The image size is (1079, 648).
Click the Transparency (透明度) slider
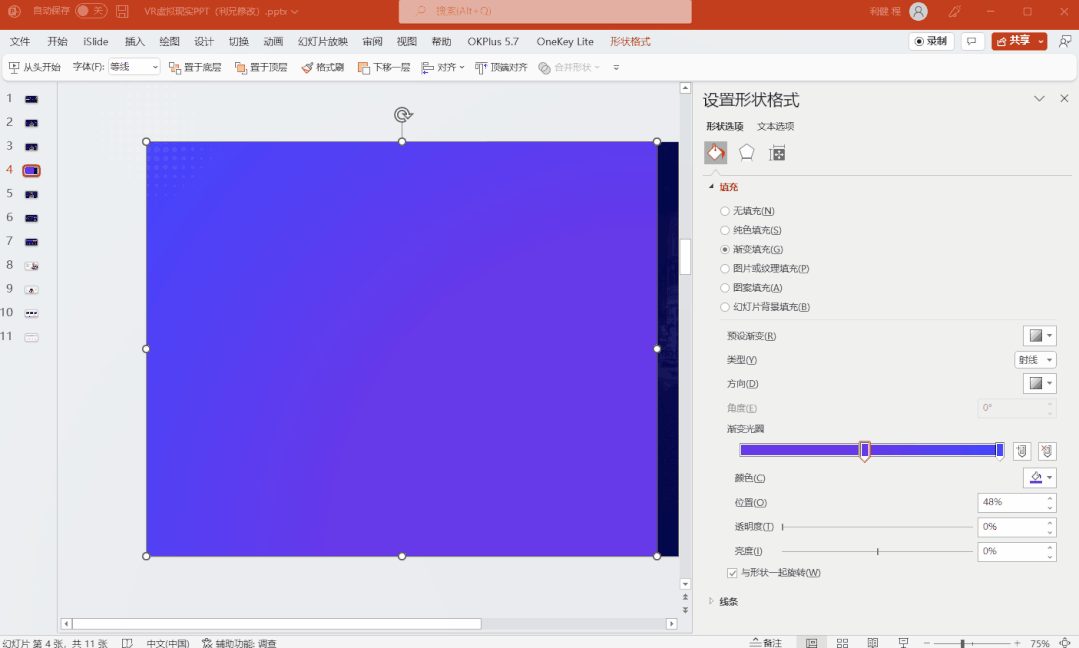pyautogui.click(x=877, y=527)
